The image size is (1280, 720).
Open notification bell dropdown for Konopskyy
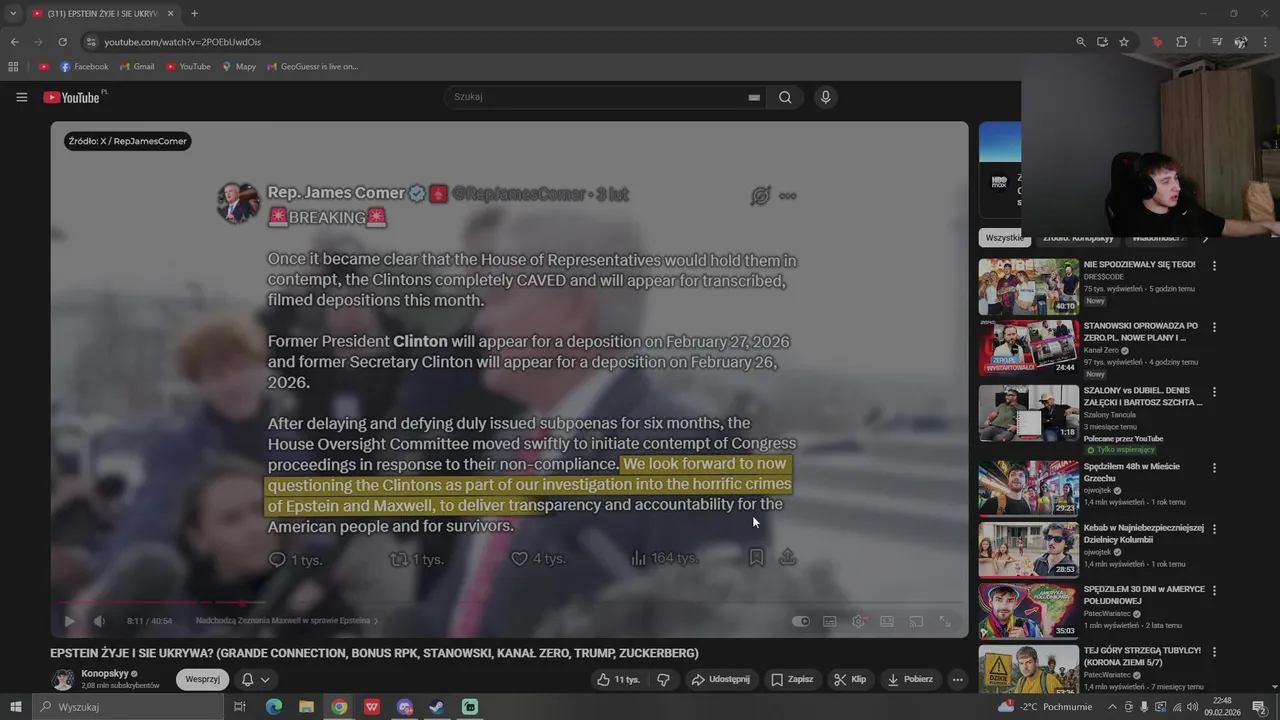(256, 679)
